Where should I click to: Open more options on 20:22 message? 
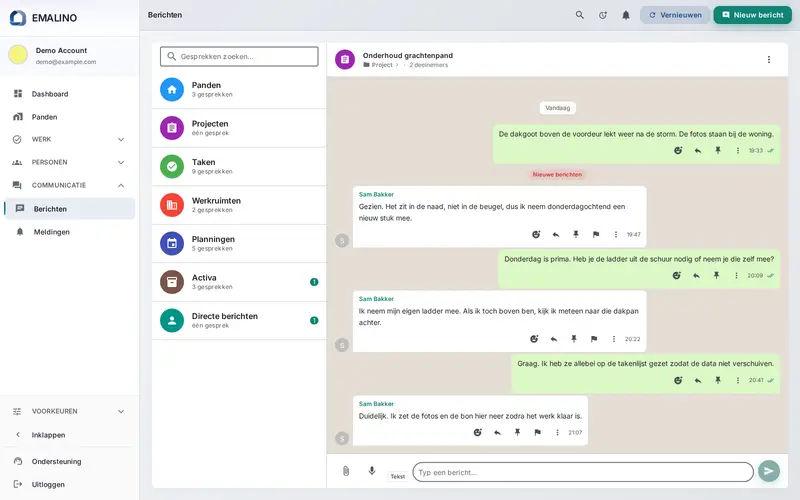[x=614, y=339]
